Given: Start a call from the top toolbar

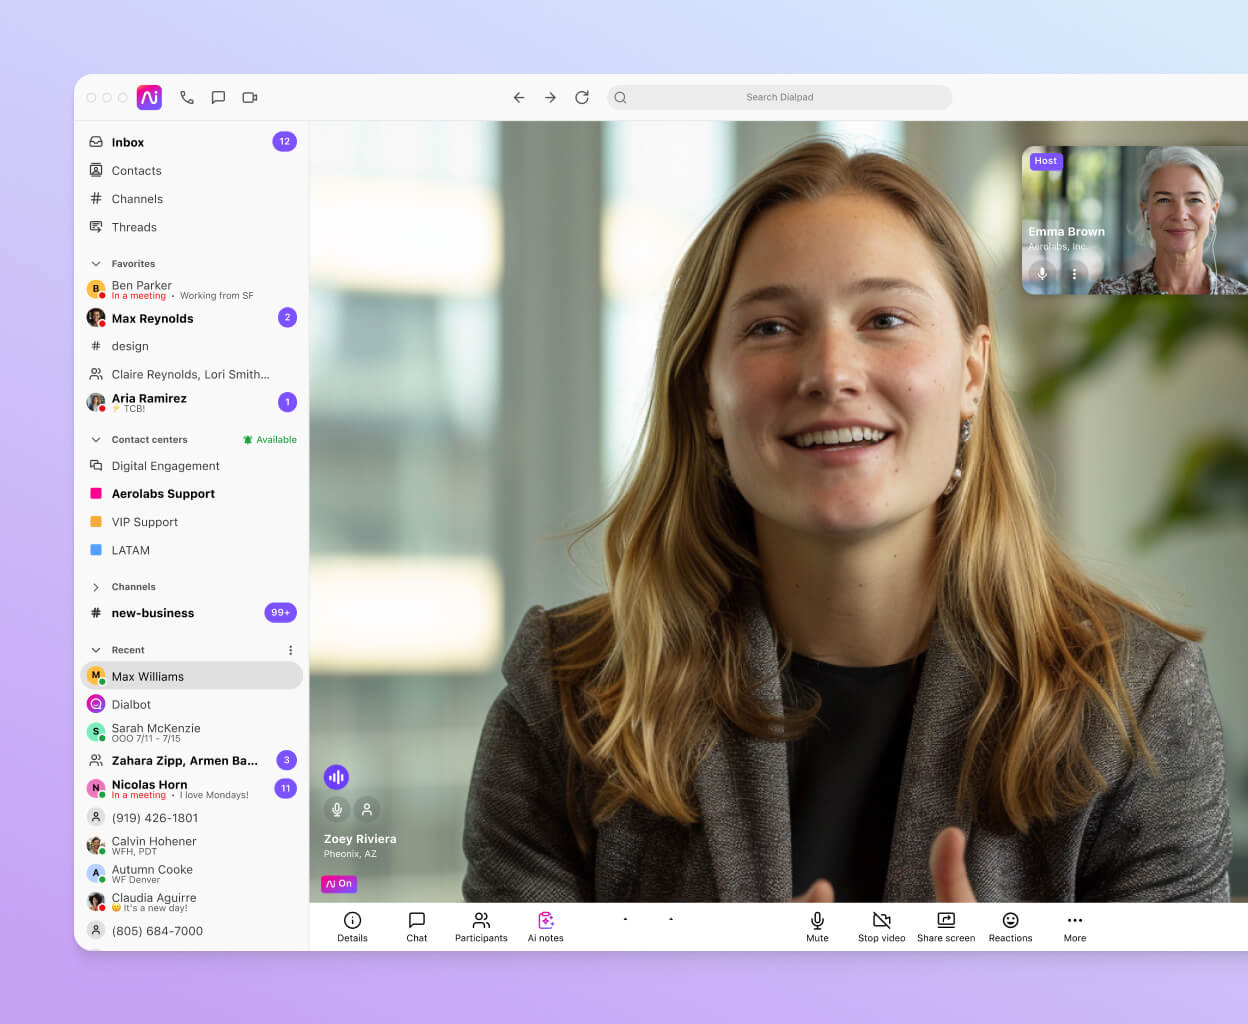Looking at the screenshot, I should [187, 97].
